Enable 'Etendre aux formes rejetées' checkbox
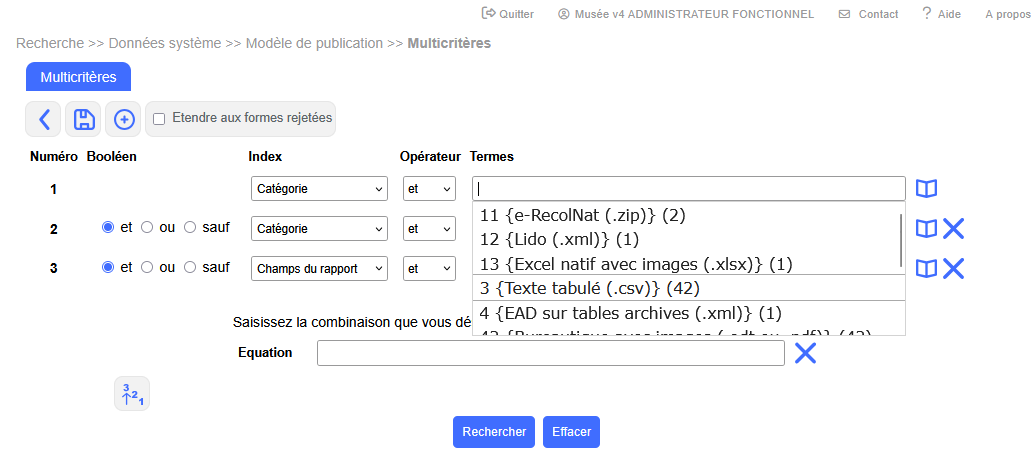This screenshot has height=454, width=1035. click(159, 119)
